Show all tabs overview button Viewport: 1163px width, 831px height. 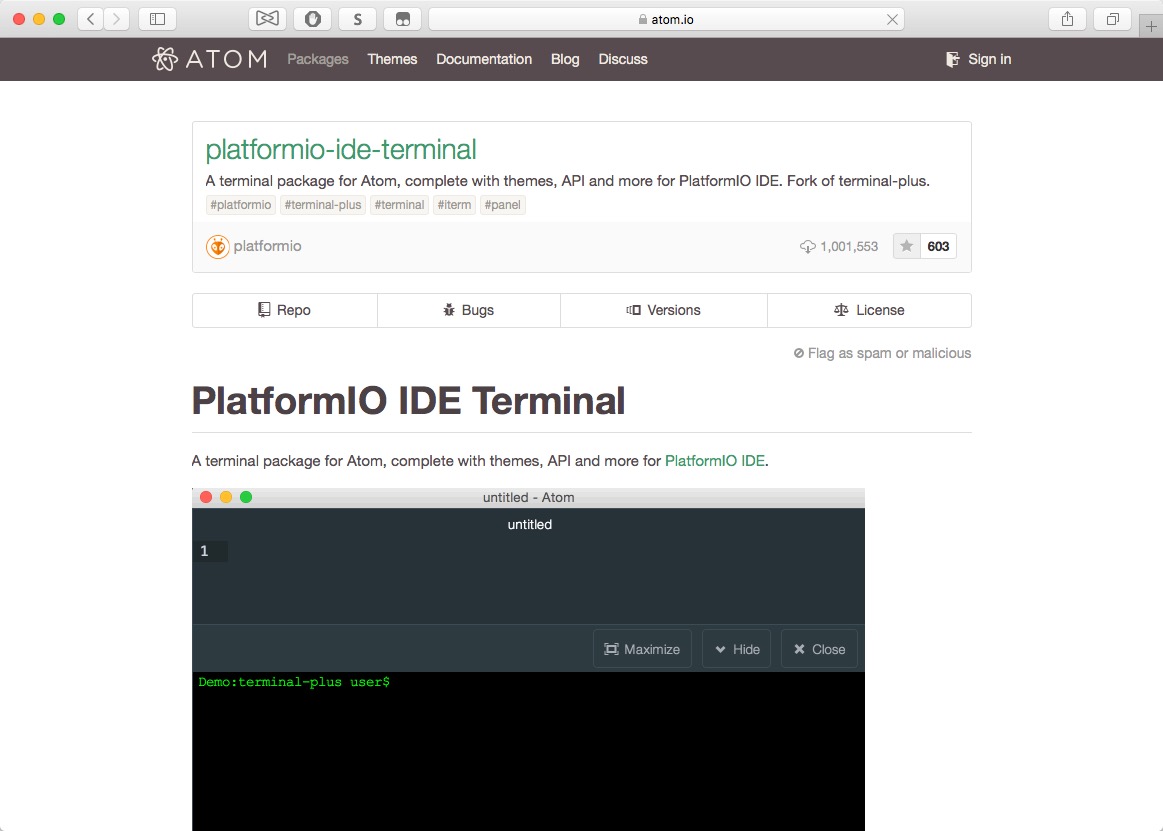[x=1113, y=19]
